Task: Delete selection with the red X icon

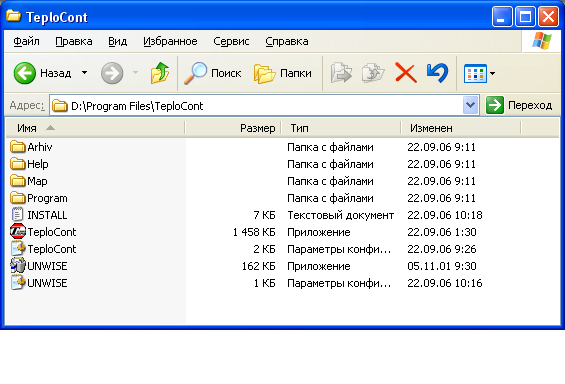Action: 406,73
